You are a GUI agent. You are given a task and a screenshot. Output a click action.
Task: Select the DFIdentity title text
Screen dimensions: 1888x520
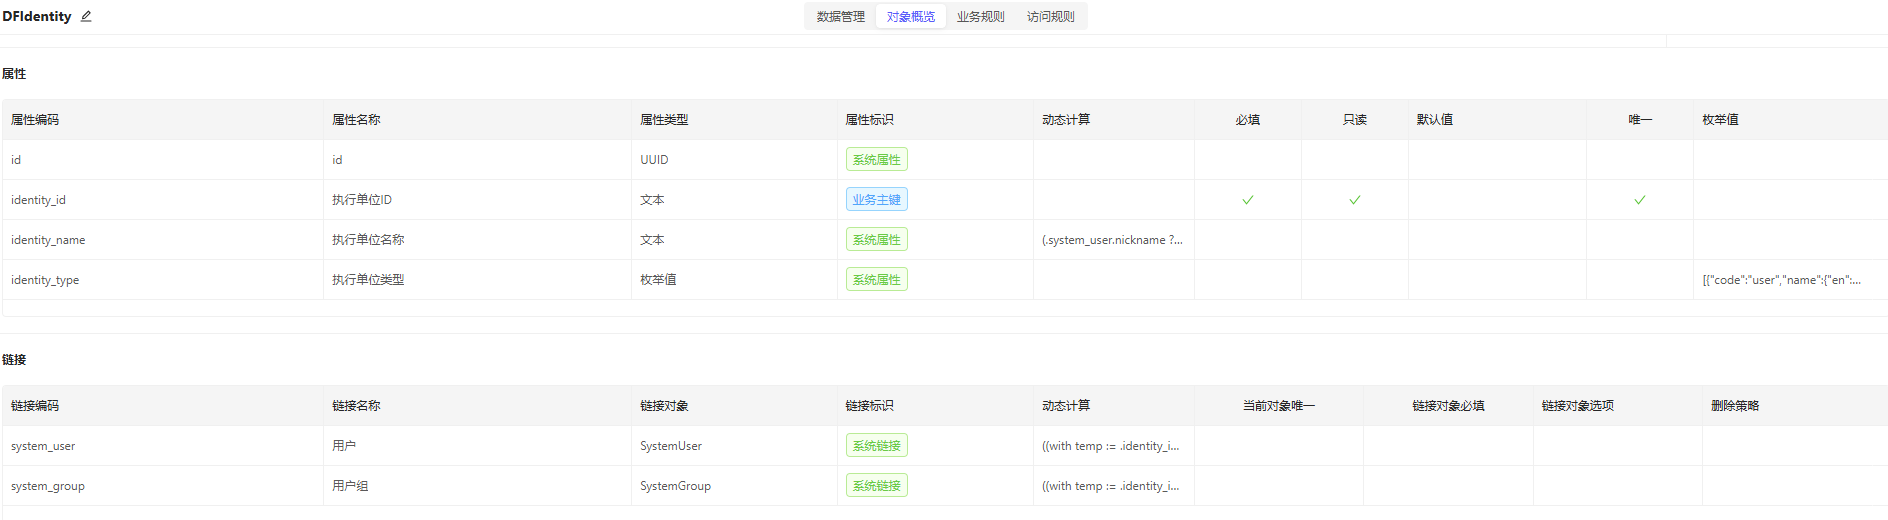pos(37,16)
